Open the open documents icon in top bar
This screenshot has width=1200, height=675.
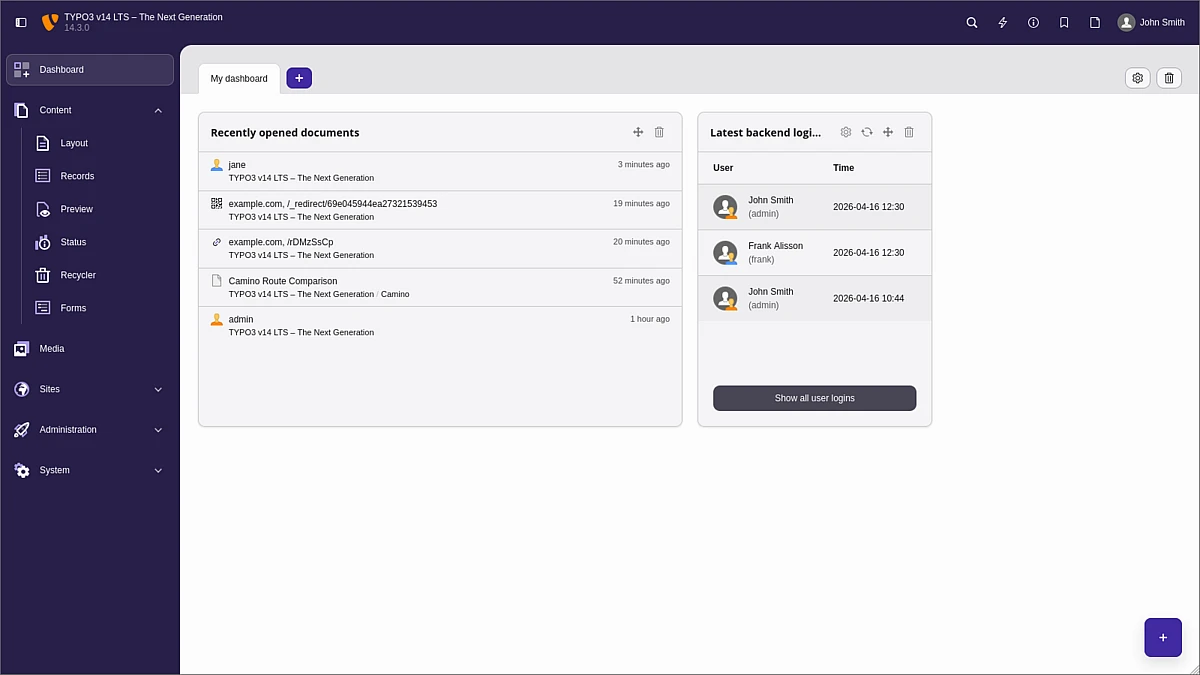coord(1095,22)
